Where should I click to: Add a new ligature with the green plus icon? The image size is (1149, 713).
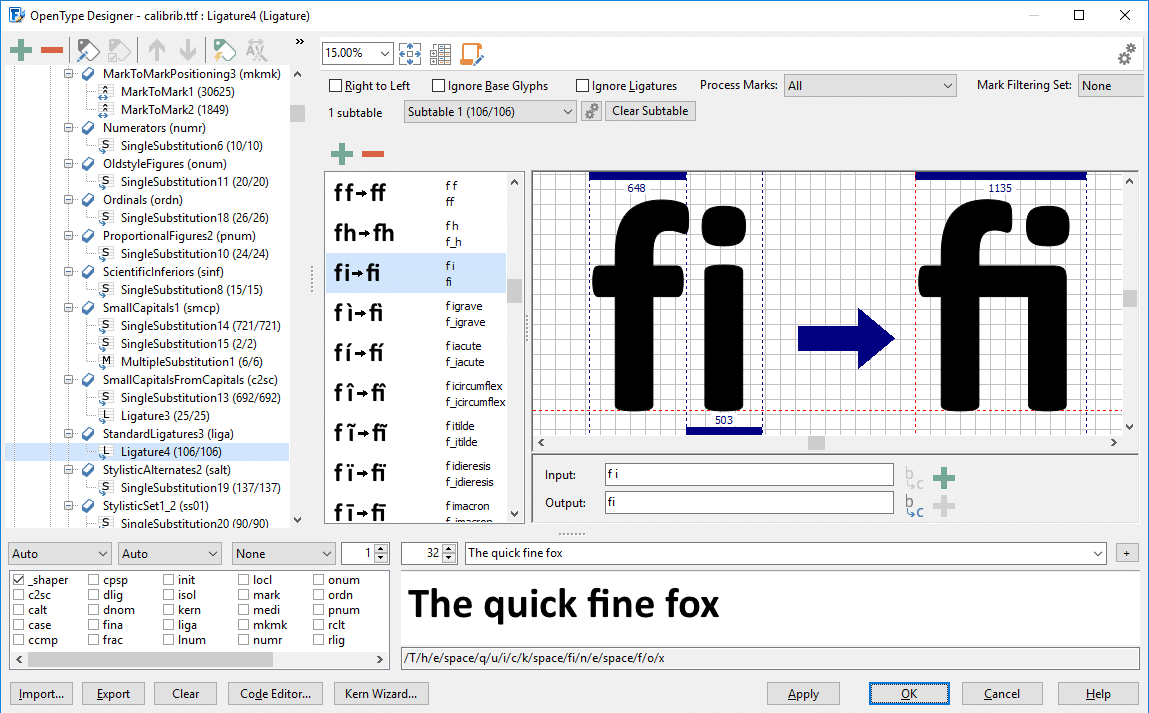(341, 153)
